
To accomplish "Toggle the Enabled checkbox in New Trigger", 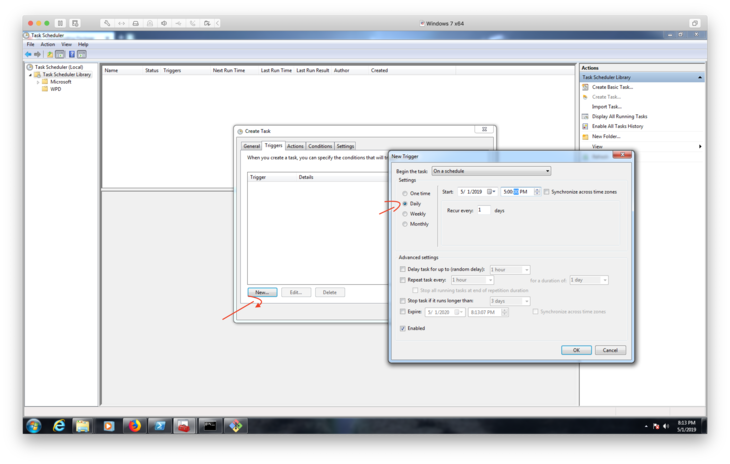I will pyautogui.click(x=402, y=328).
